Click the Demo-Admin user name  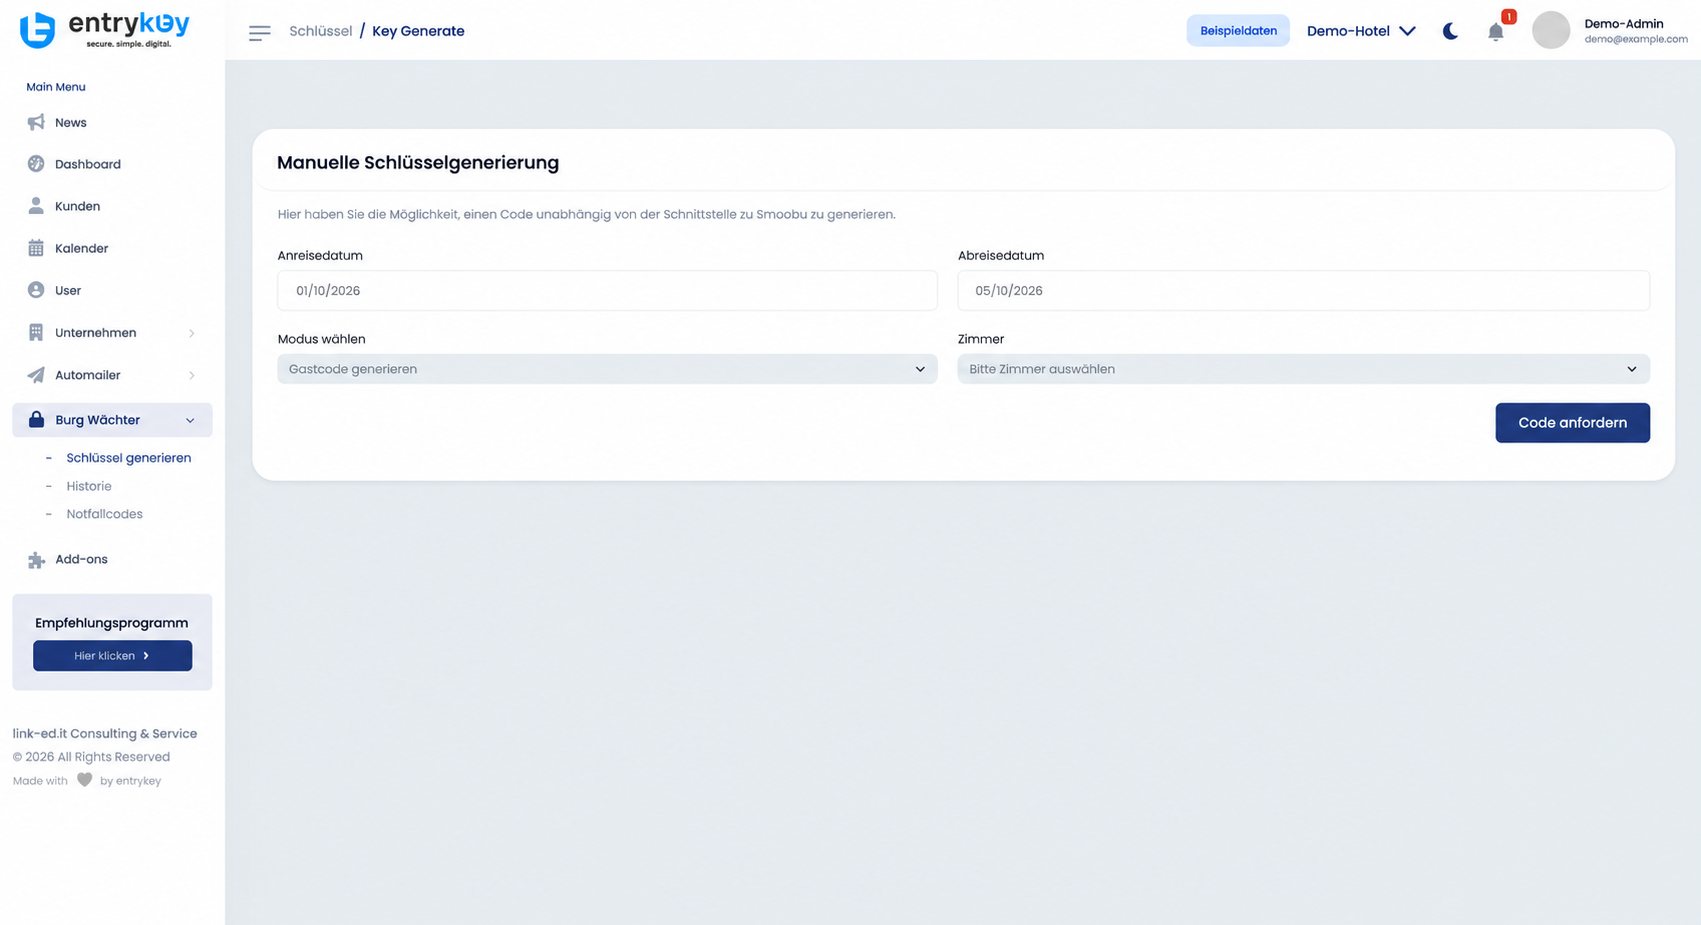pos(1624,24)
